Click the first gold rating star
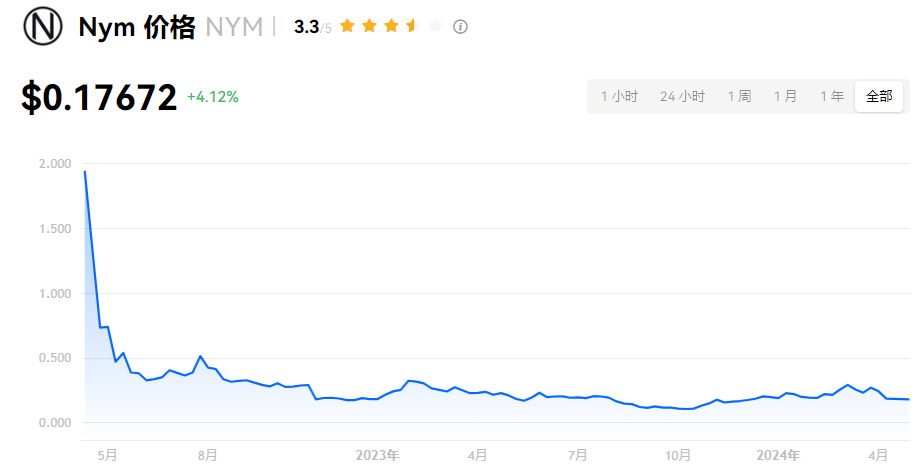Screen dimensions: 916x467 click(347, 26)
